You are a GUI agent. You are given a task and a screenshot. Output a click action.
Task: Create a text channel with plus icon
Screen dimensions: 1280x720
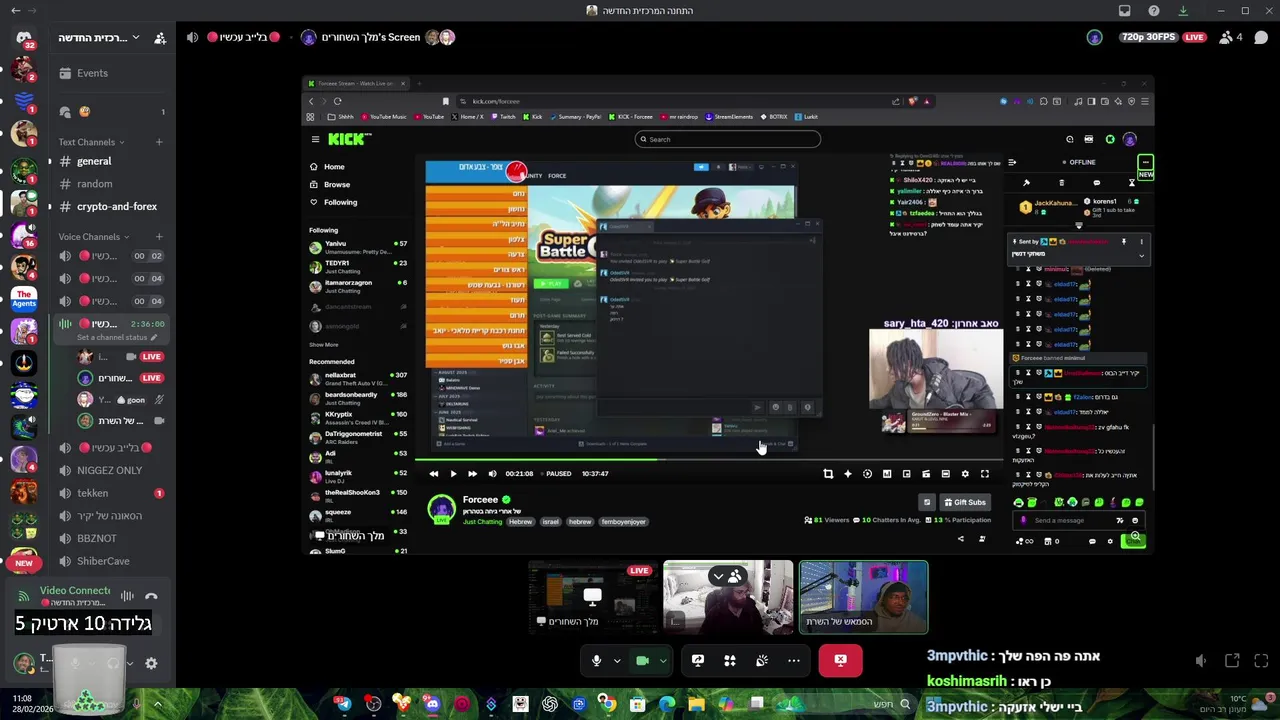(x=159, y=142)
